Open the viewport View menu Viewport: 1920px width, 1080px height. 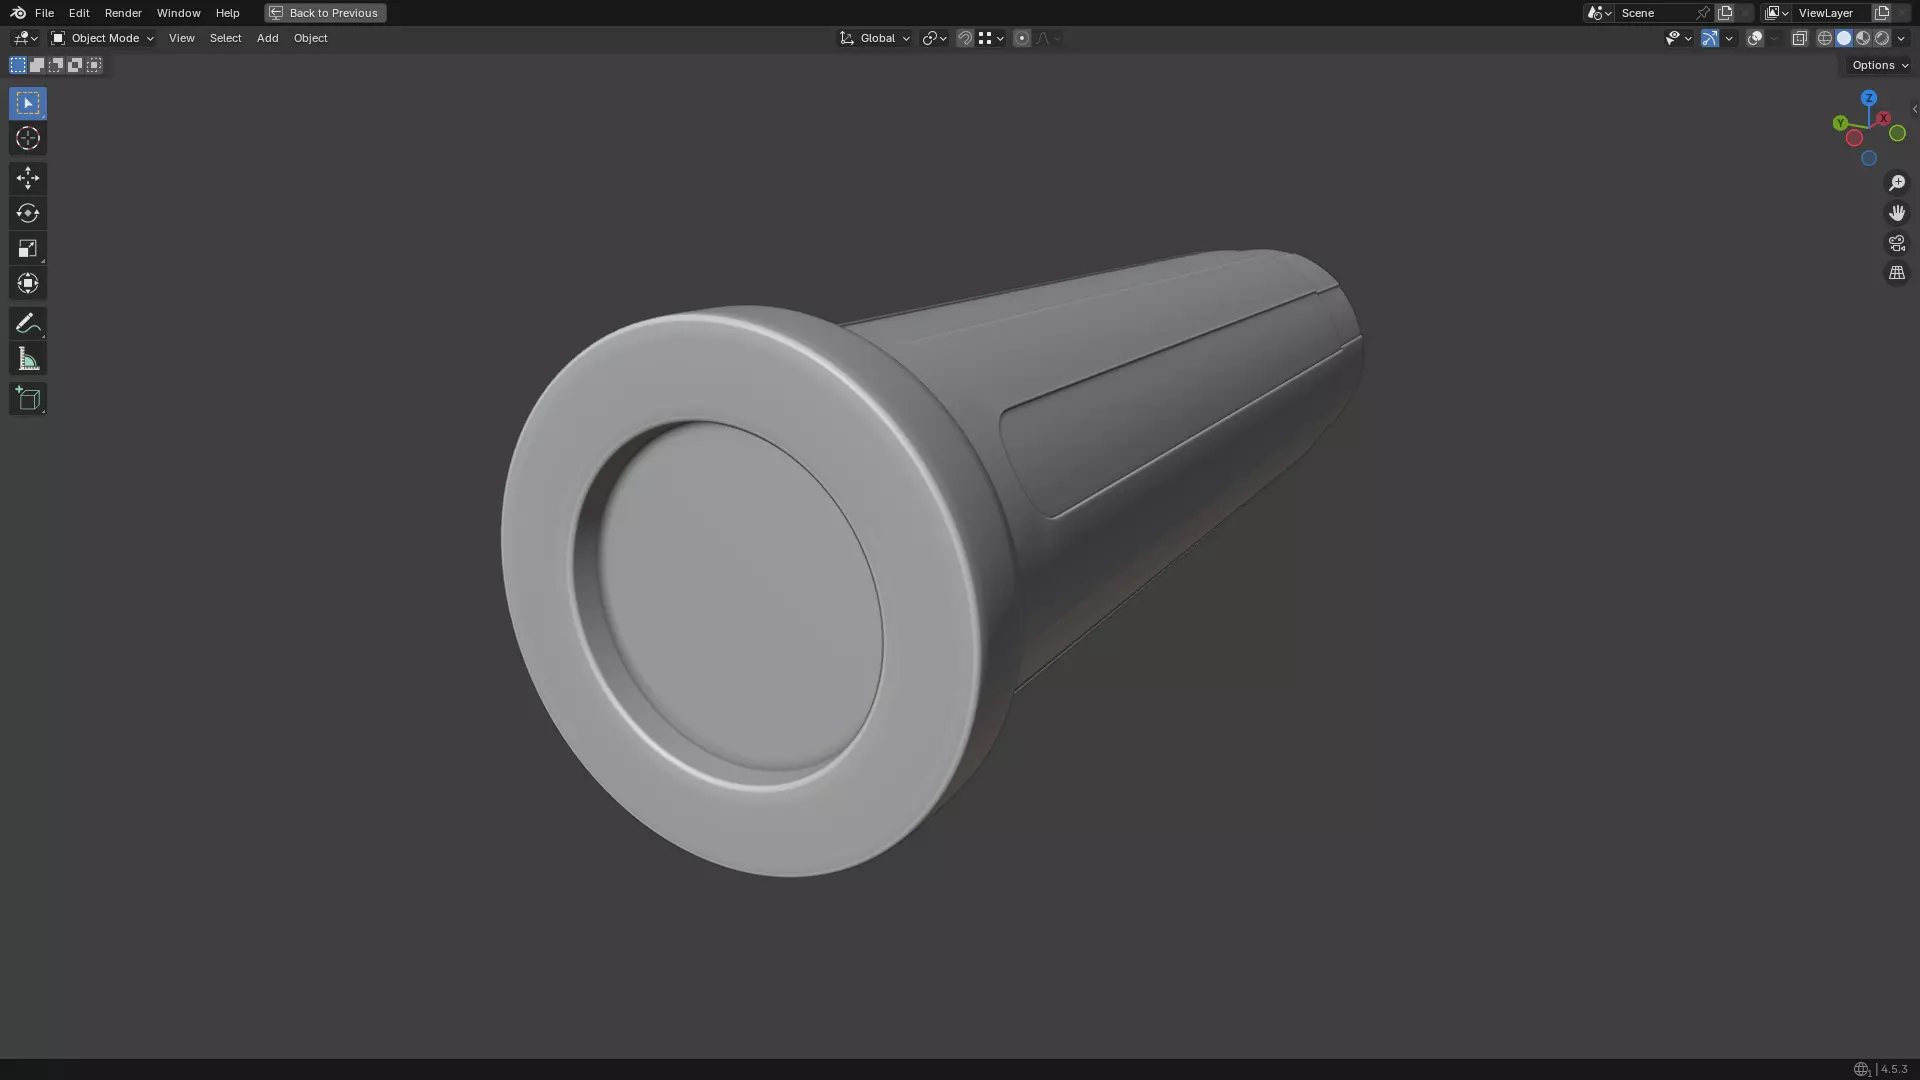point(181,38)
